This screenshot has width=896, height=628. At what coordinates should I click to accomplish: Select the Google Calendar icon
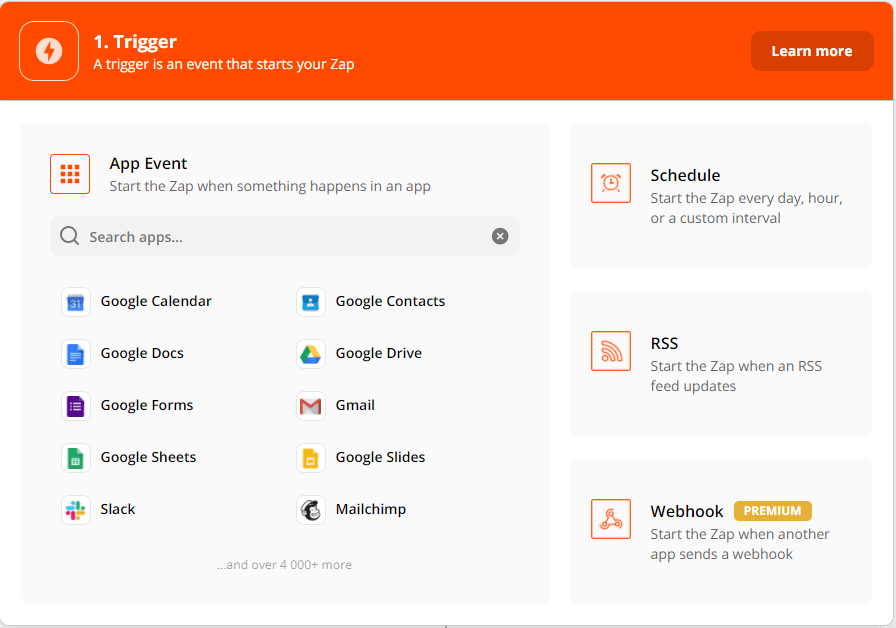click(76, 302)
